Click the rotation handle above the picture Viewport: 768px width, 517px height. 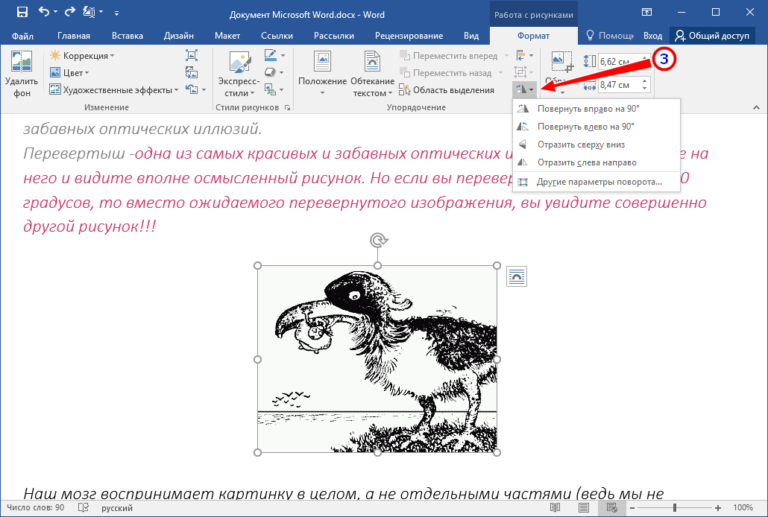[x=377, y=240]
